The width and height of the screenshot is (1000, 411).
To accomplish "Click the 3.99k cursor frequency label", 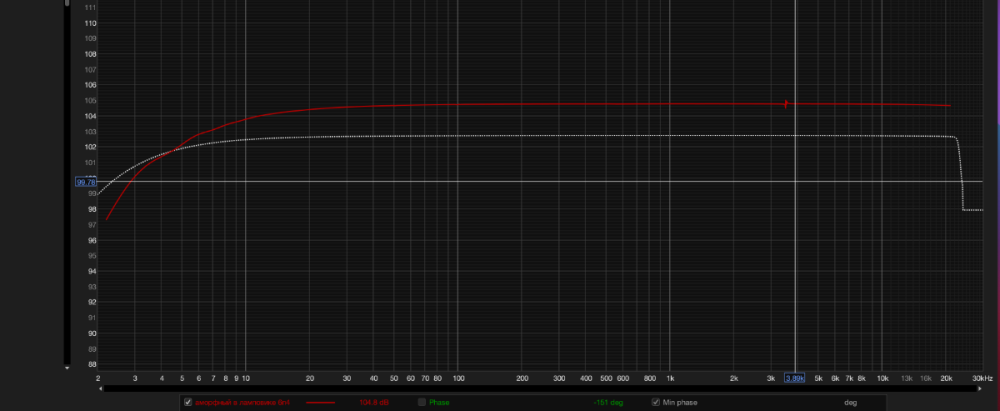I will tap(795, 379).
